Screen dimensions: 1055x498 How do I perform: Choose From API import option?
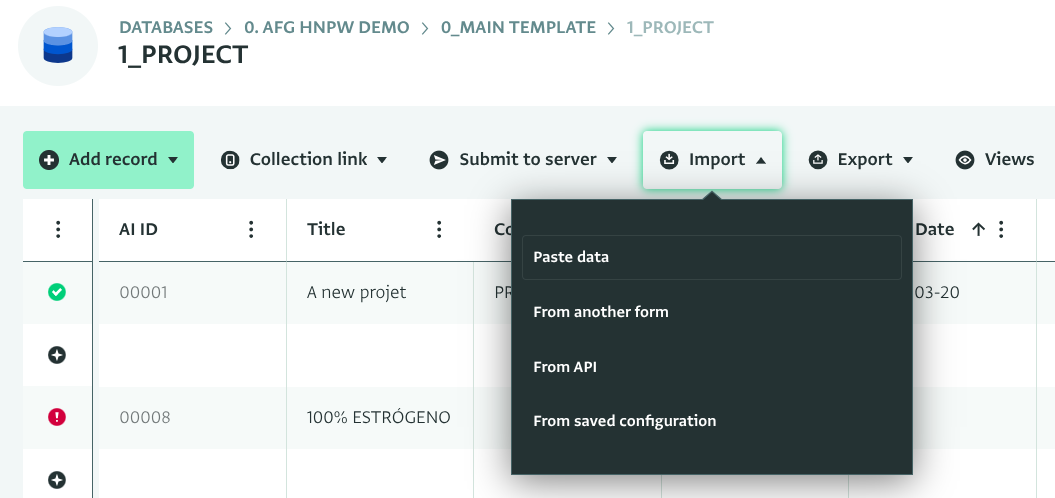(x=712, y=367)
